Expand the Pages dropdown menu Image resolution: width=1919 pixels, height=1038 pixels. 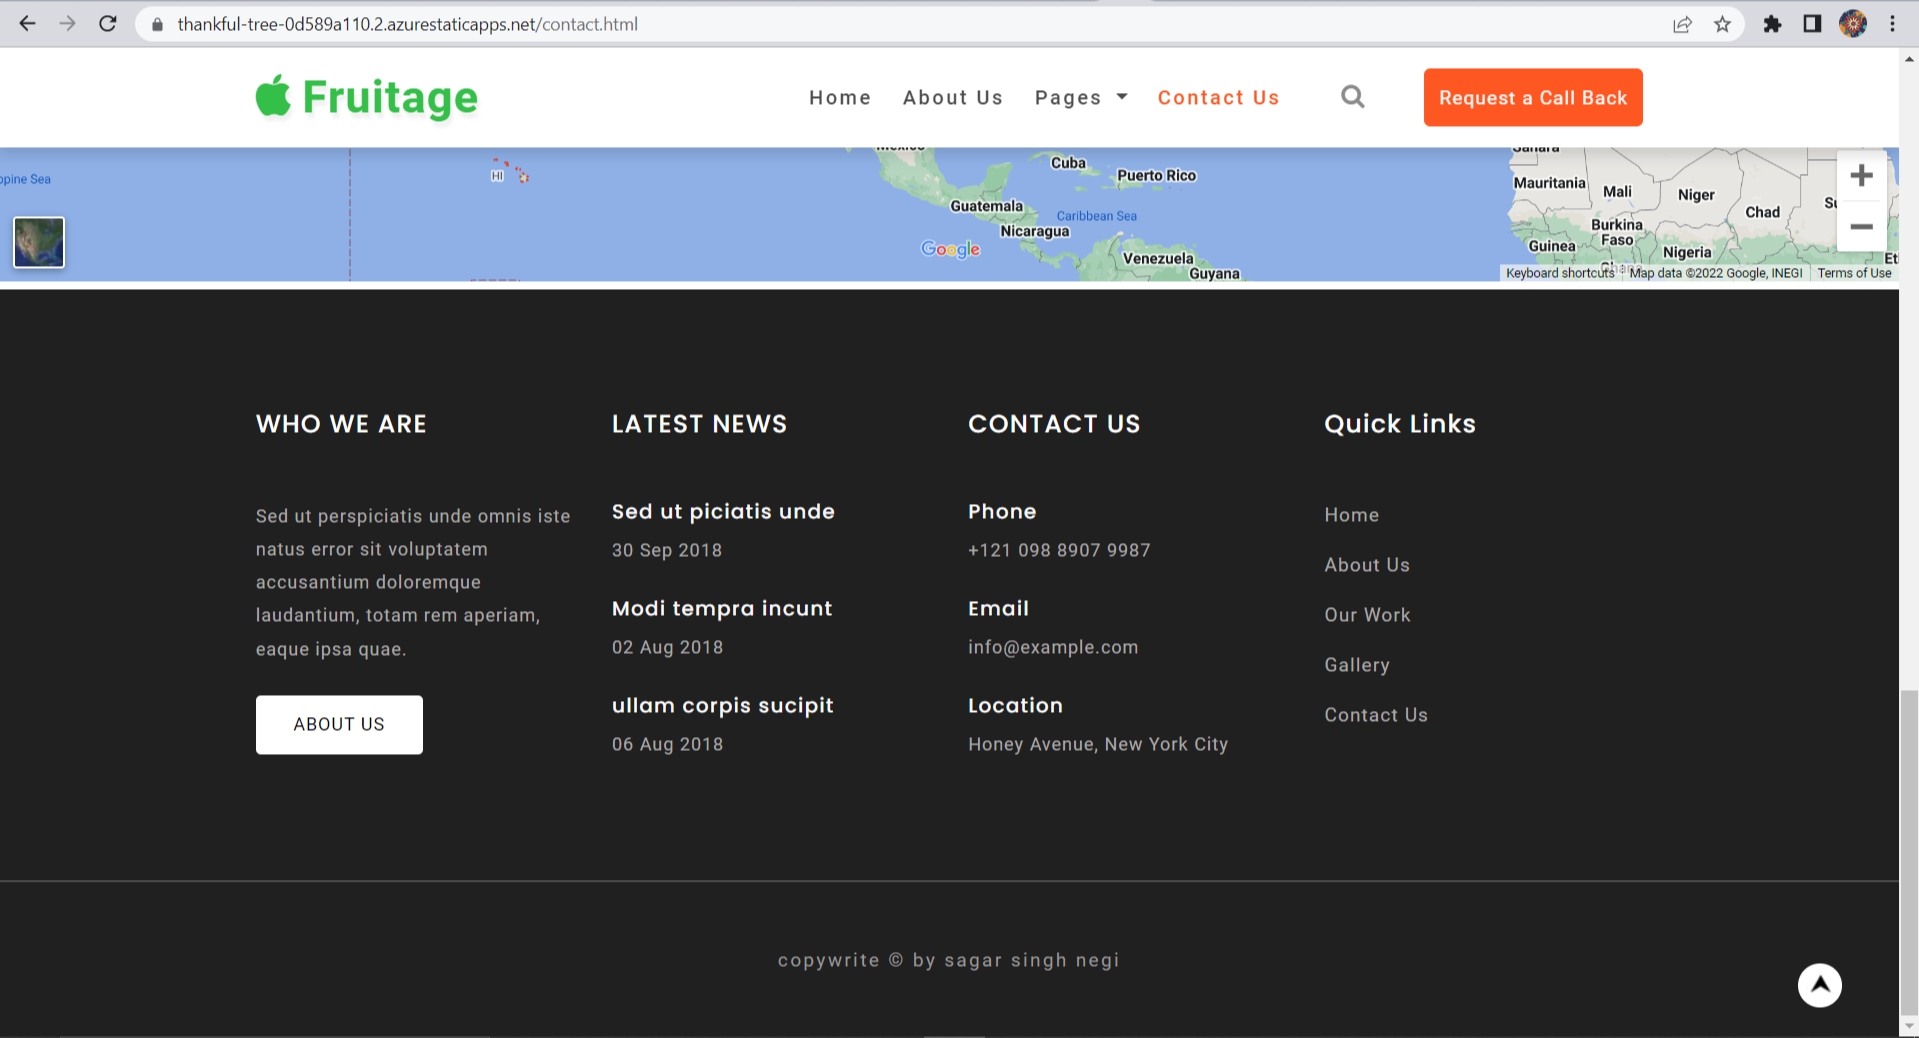pyautogui.click(x=1081, y=97)
